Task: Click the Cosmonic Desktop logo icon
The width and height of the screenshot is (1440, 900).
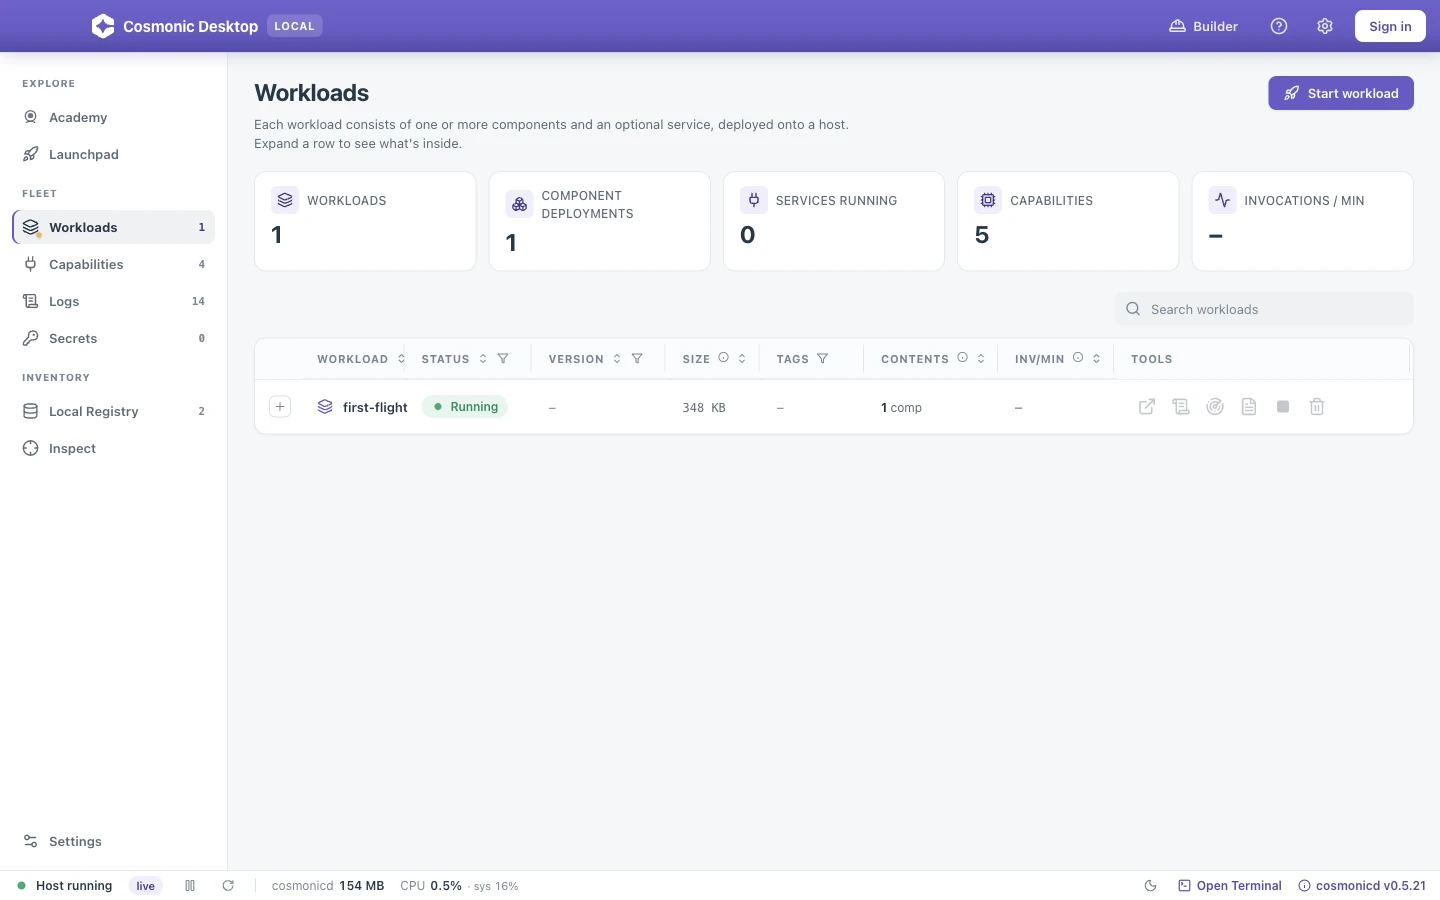Action: [103, 26]
